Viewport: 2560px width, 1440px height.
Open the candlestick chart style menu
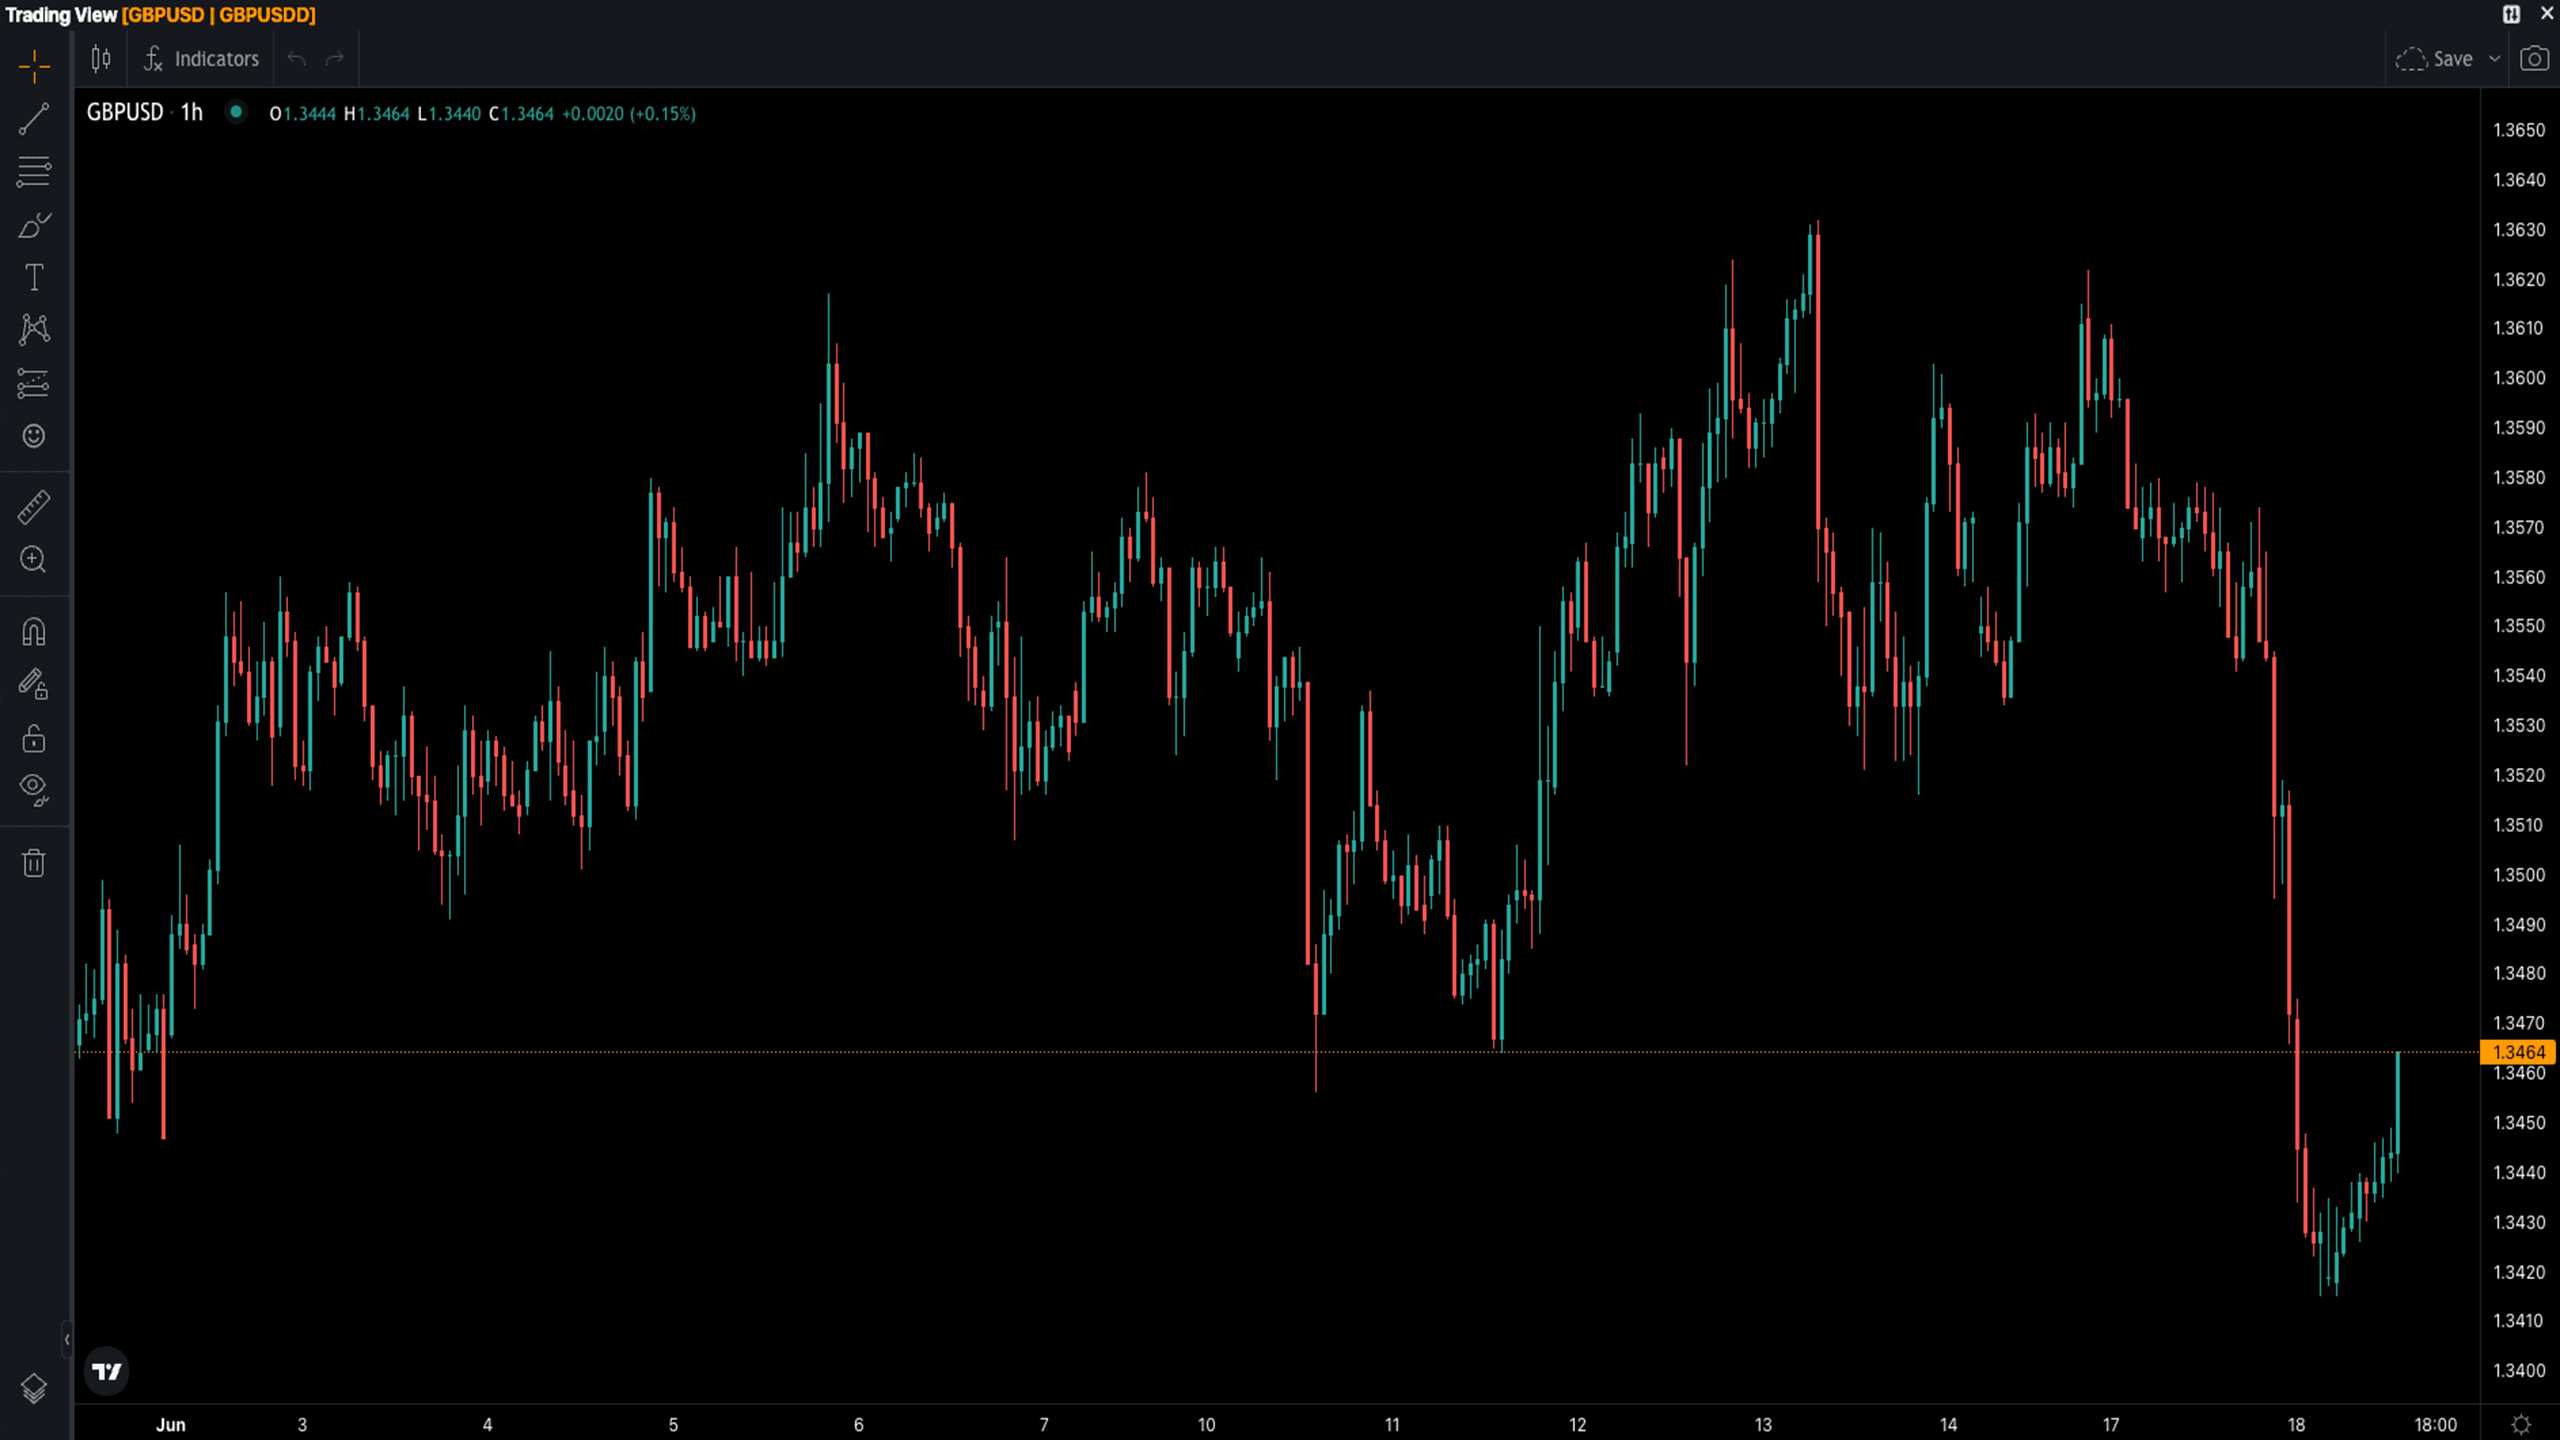coord(101,59)
